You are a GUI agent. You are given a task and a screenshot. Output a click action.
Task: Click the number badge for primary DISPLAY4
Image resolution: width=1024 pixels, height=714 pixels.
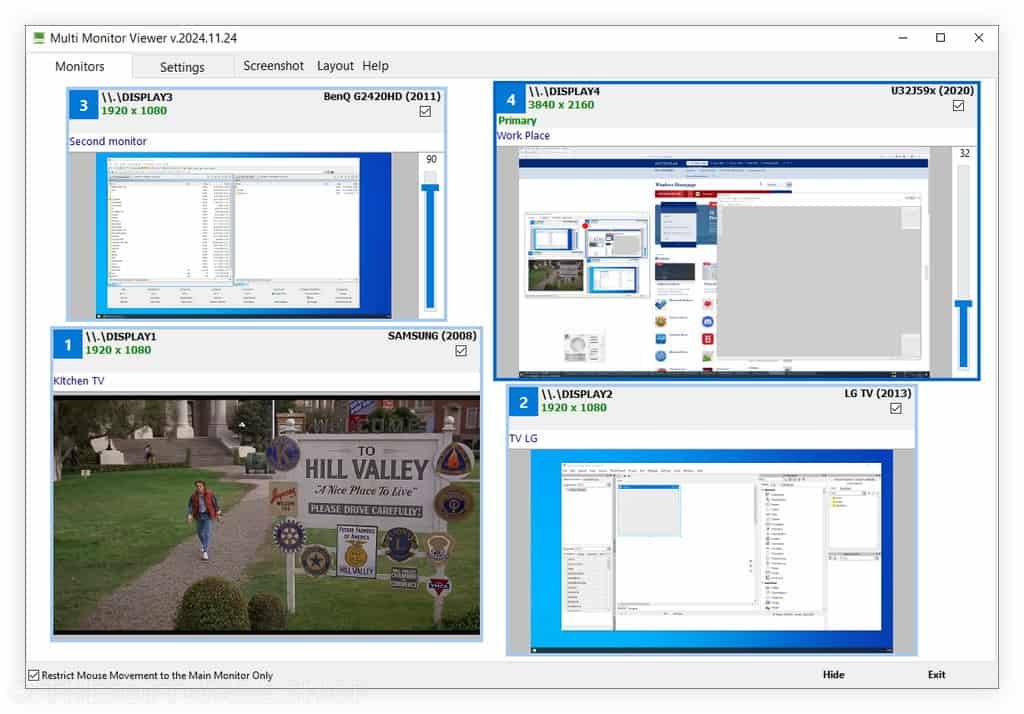pos(511,100)
